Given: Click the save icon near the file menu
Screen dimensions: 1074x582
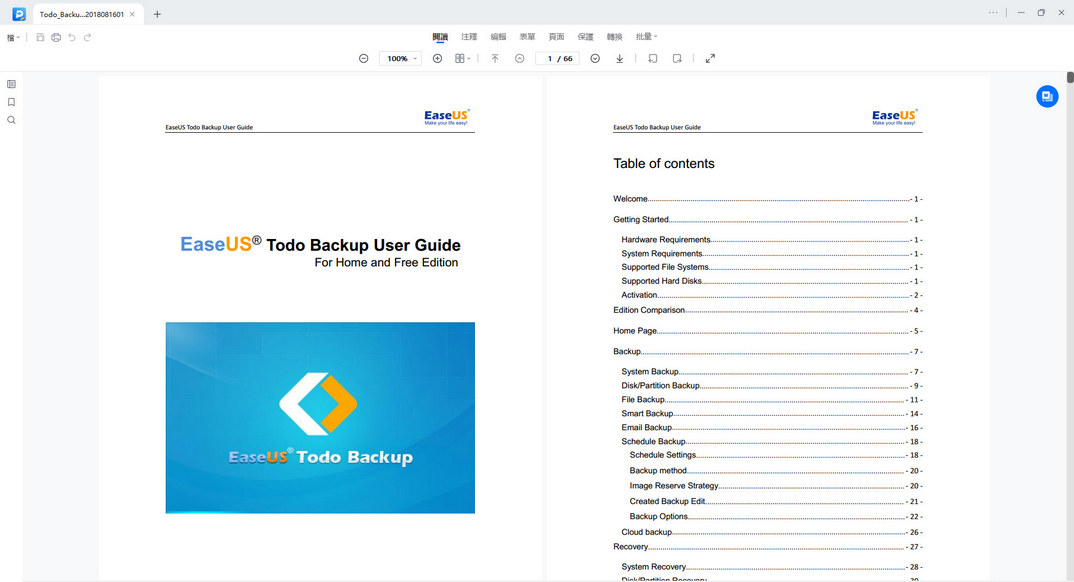Looking at the screenshot, I should coord(40,36).
